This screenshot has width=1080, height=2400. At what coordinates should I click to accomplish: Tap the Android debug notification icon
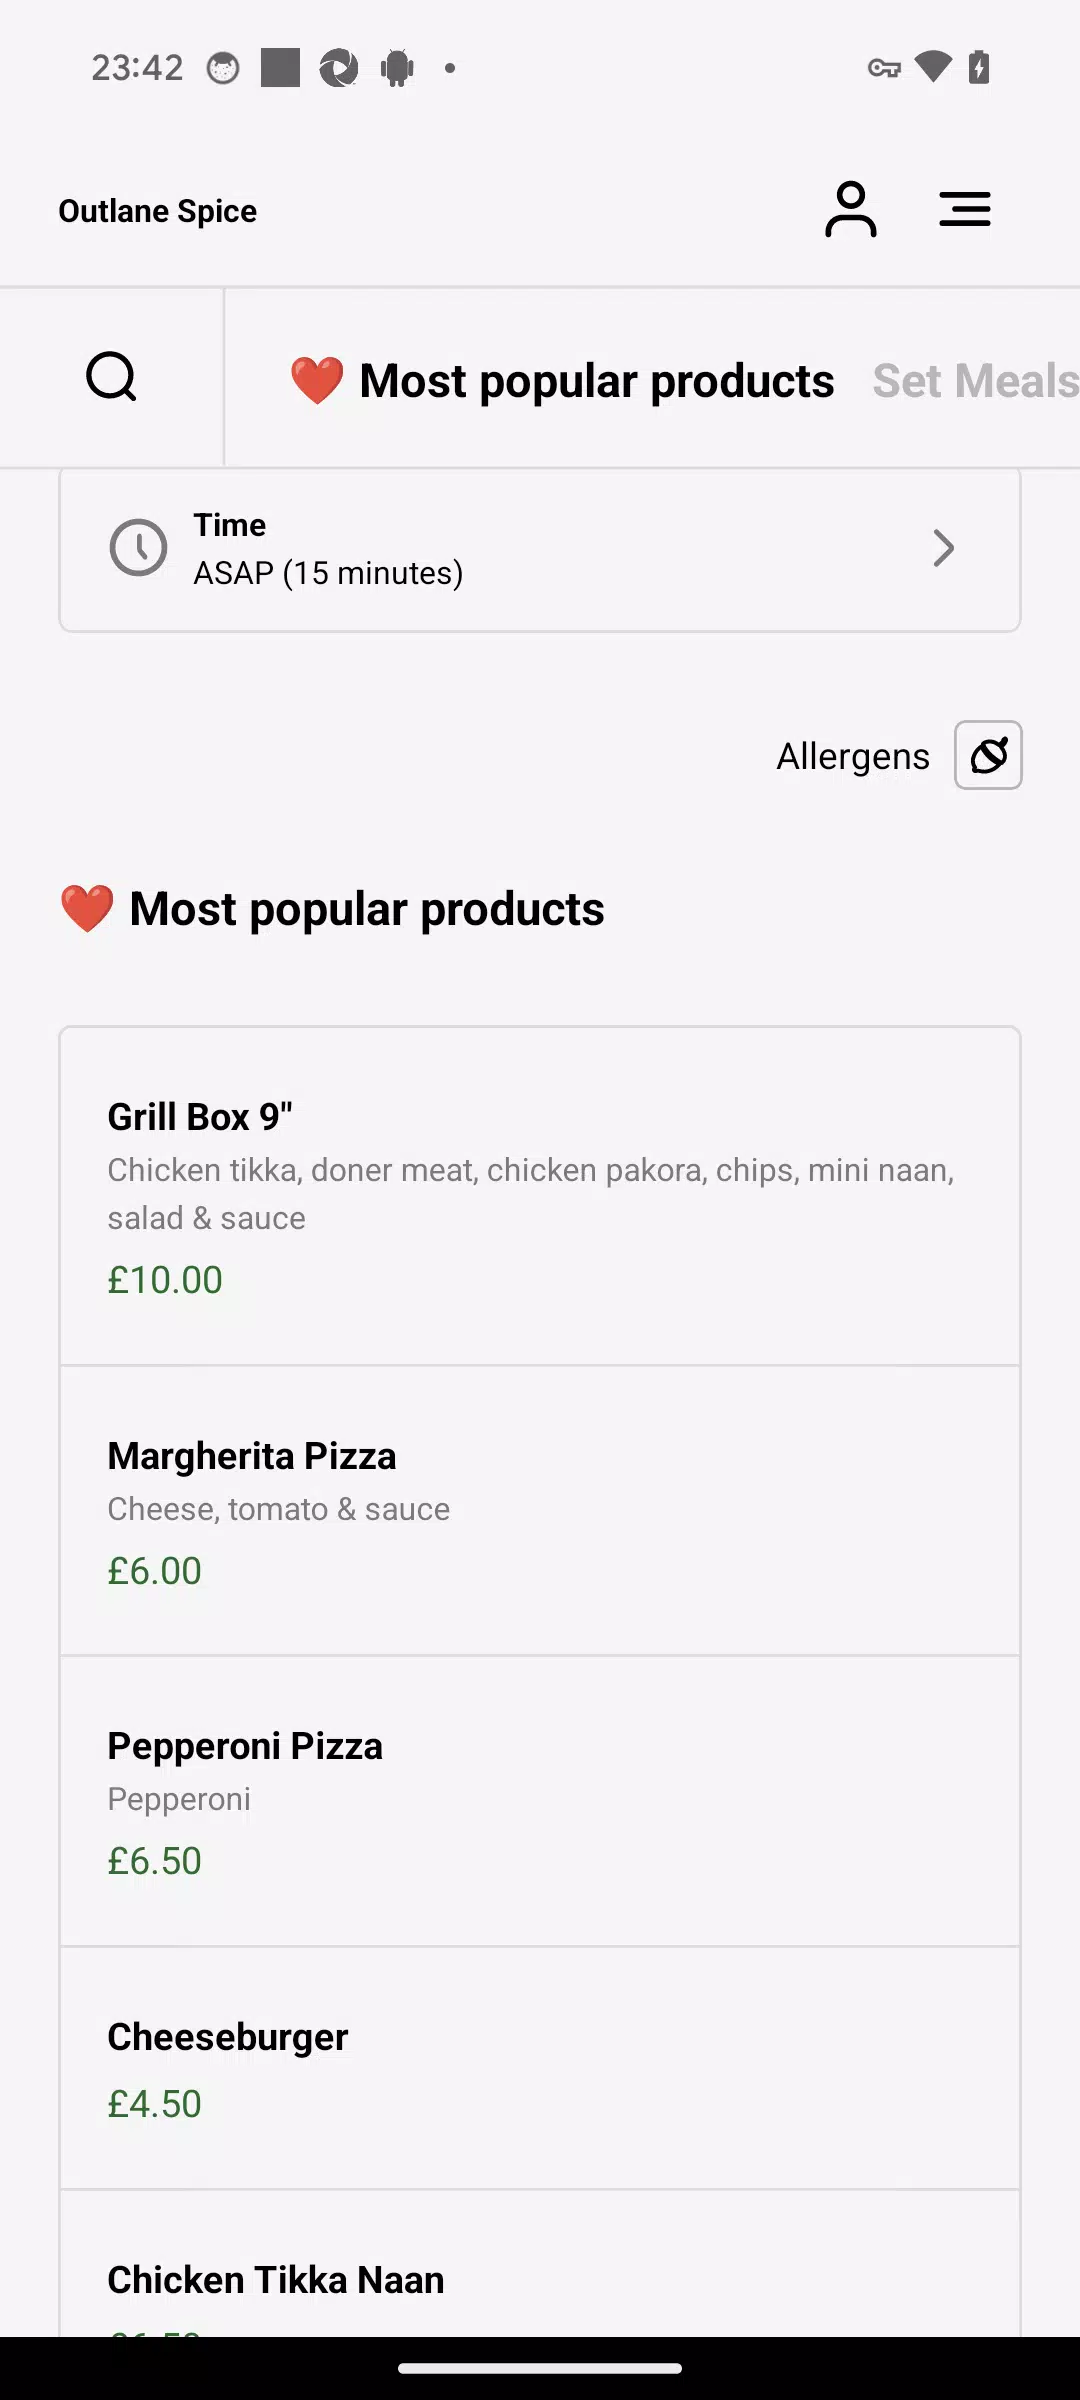[x=397, y=68]
